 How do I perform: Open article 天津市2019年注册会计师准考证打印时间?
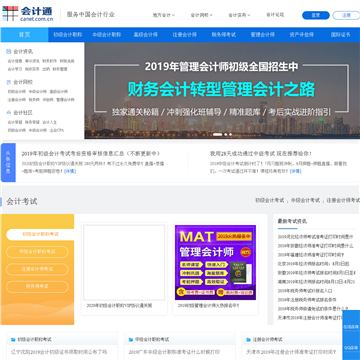pos(291,352)
